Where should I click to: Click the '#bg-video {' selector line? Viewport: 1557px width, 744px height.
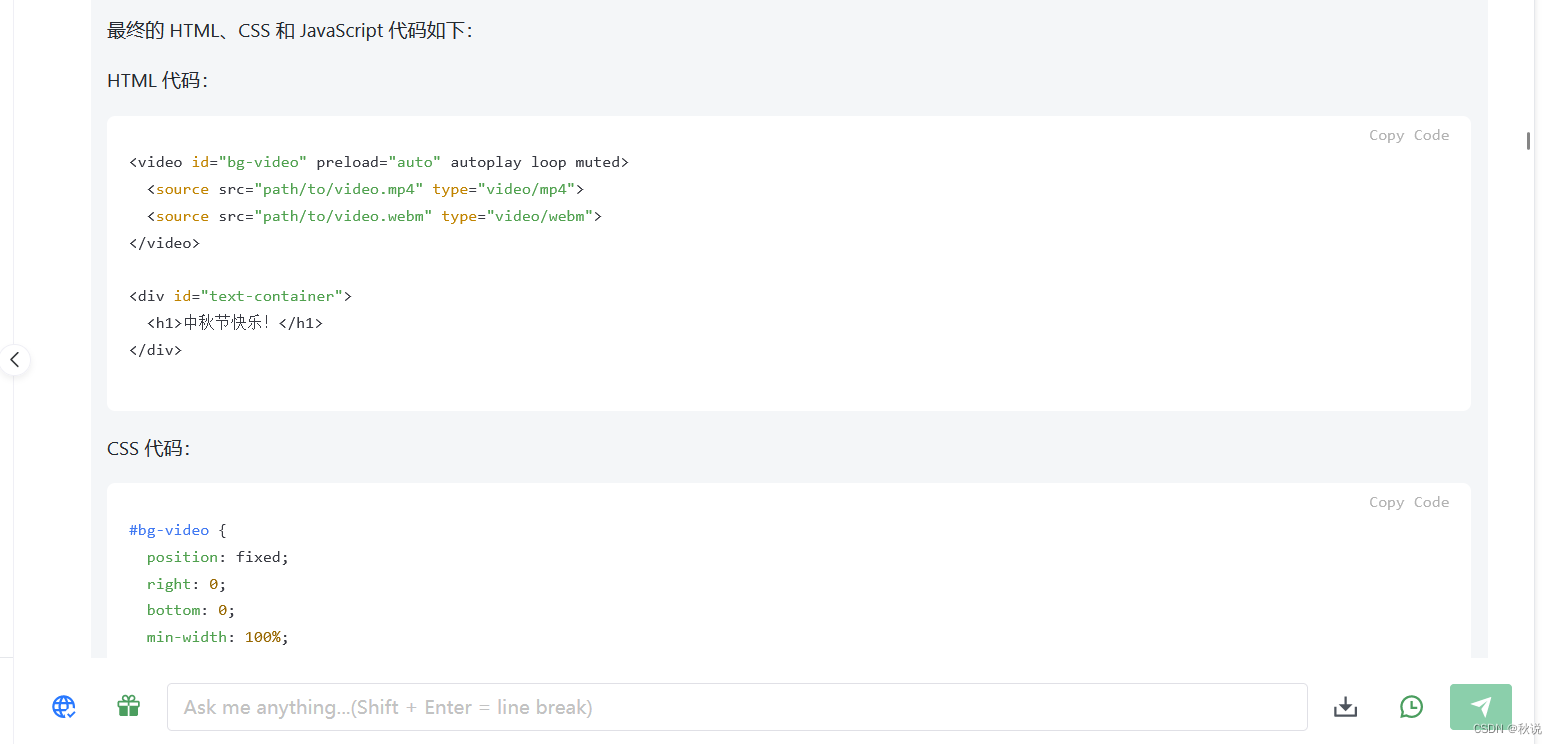coord(178,530)
